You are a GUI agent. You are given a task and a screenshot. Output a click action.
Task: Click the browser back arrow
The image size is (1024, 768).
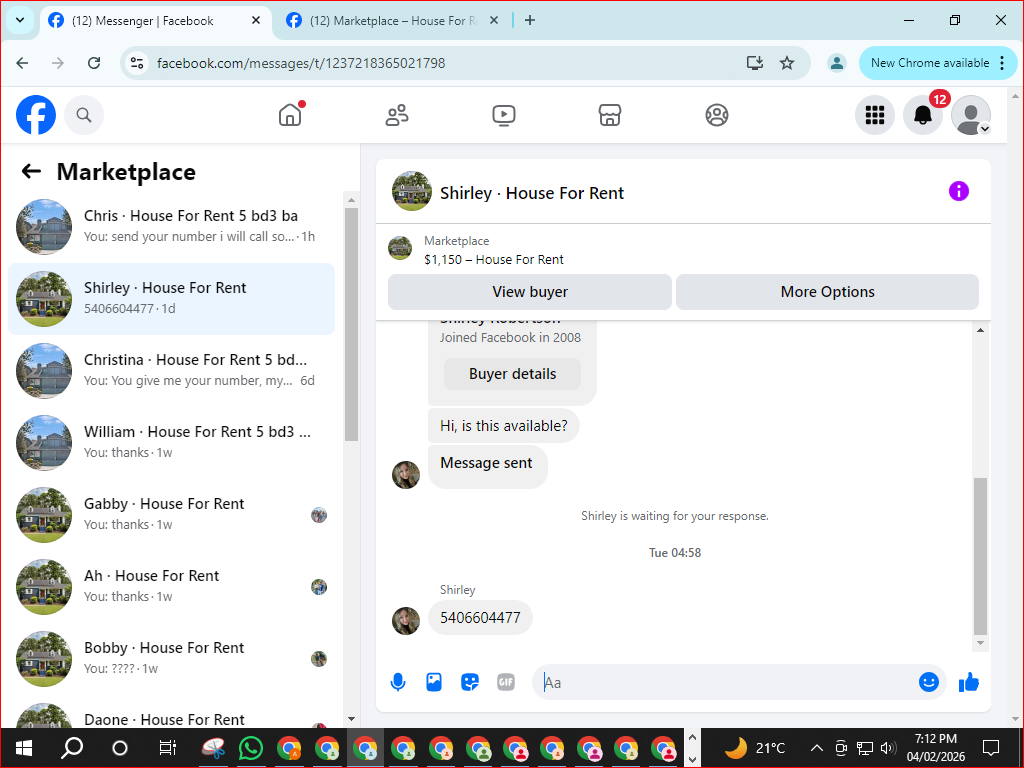pos(22,63)
